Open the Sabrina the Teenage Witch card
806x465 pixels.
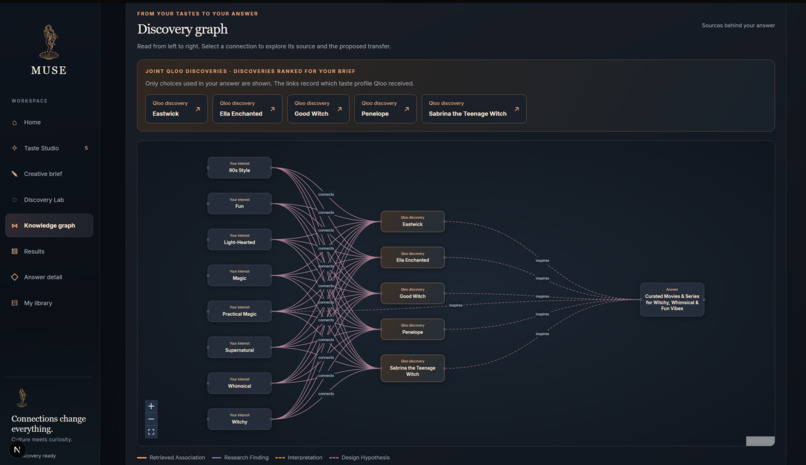(474, 108)
